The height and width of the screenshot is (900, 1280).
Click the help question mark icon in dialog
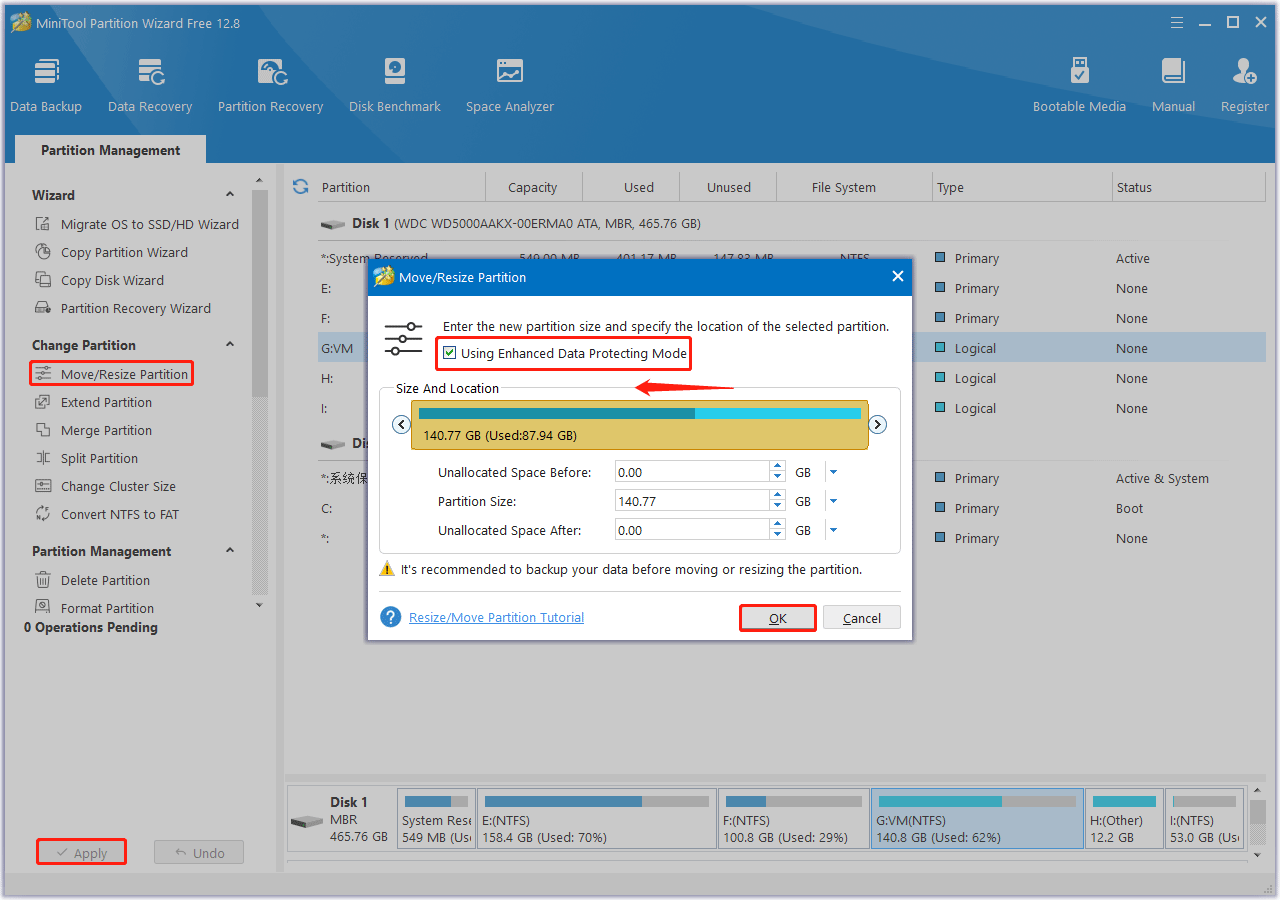click(x=391, y=617)
